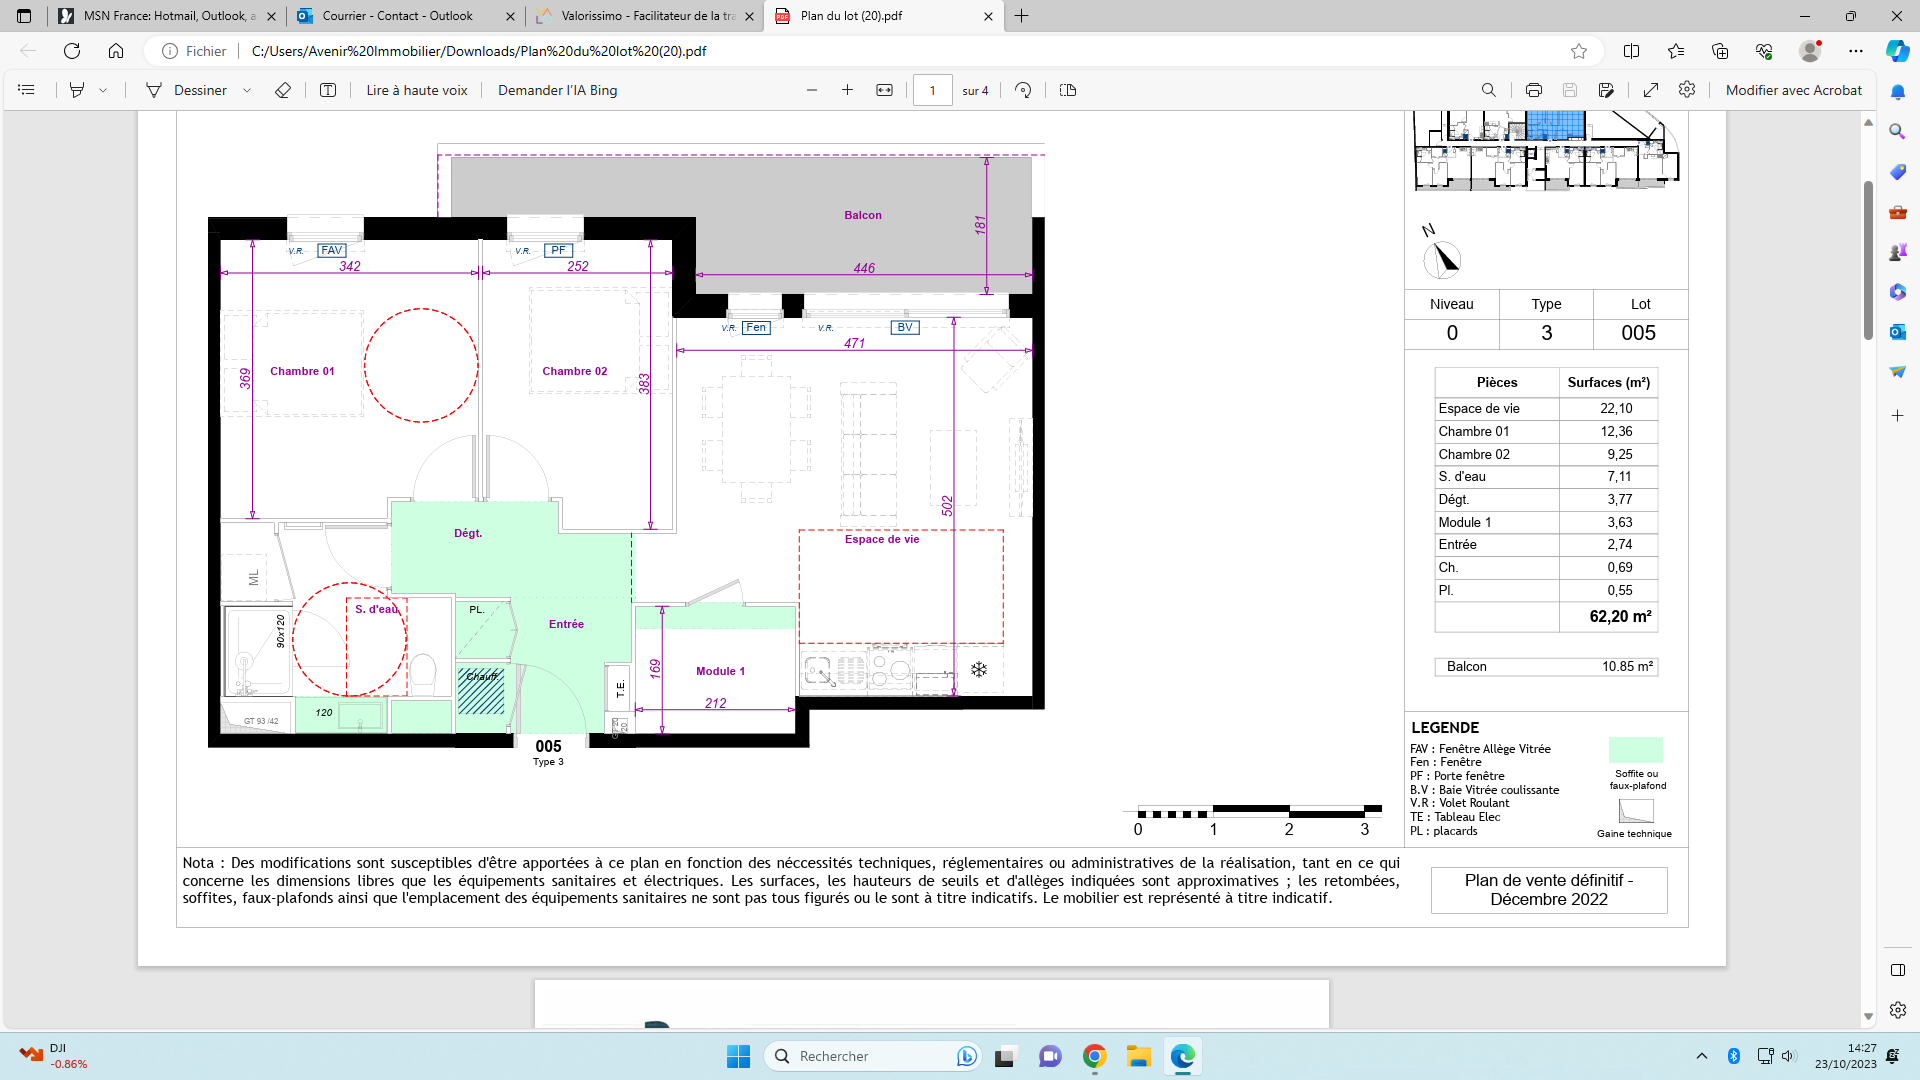Go back to previous page
The height and width of the screenshot is (1080, 1920).
coord(28,51)
